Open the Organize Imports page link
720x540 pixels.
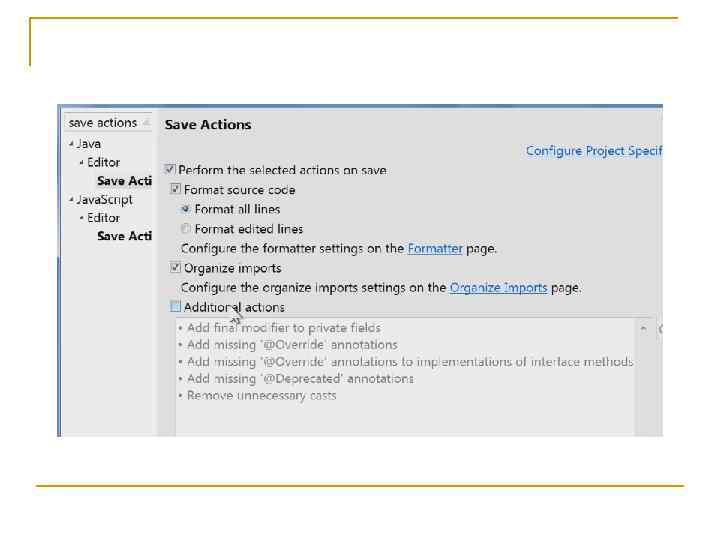498,287
